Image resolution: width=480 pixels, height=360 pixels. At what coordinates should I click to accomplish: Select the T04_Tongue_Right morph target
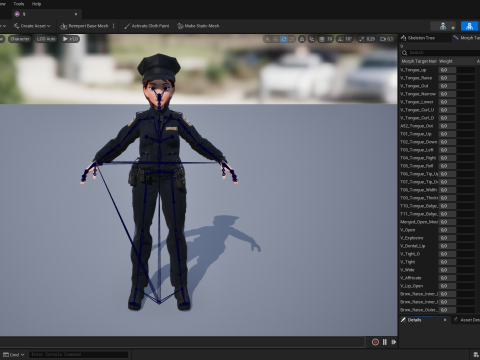[418, 158]
